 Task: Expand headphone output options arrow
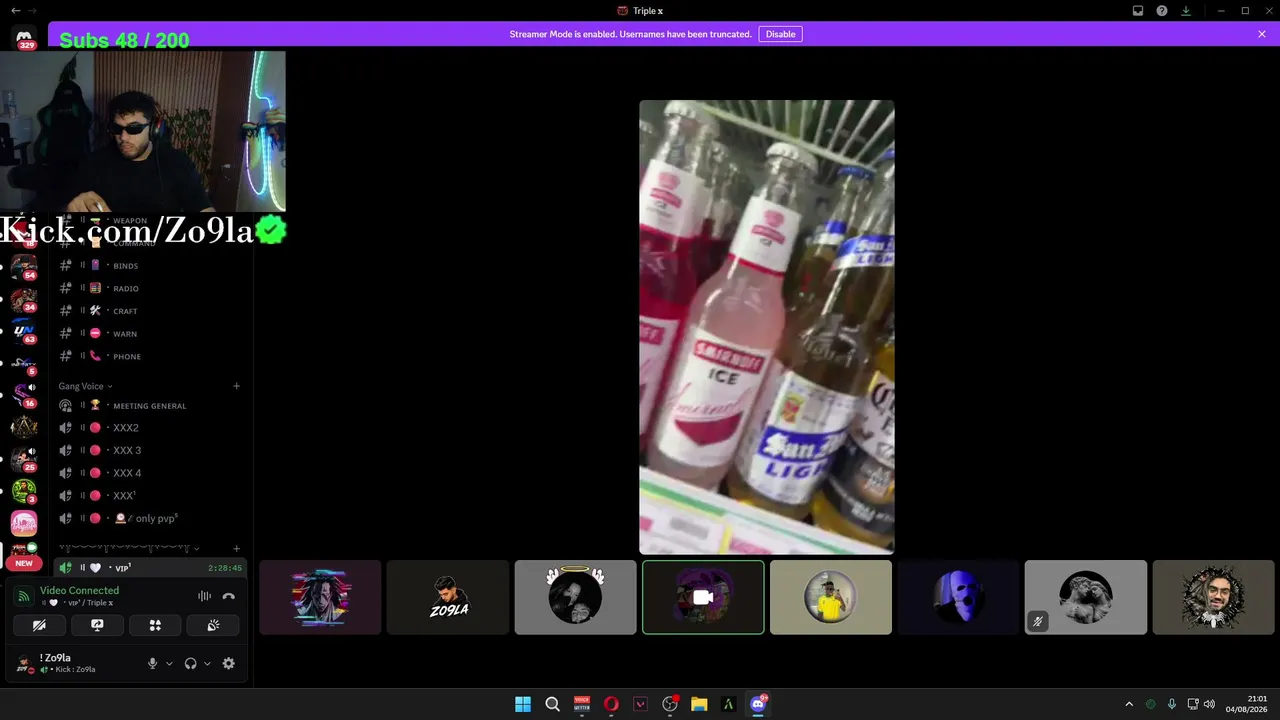pyautogui.click(x=207, y=663)
